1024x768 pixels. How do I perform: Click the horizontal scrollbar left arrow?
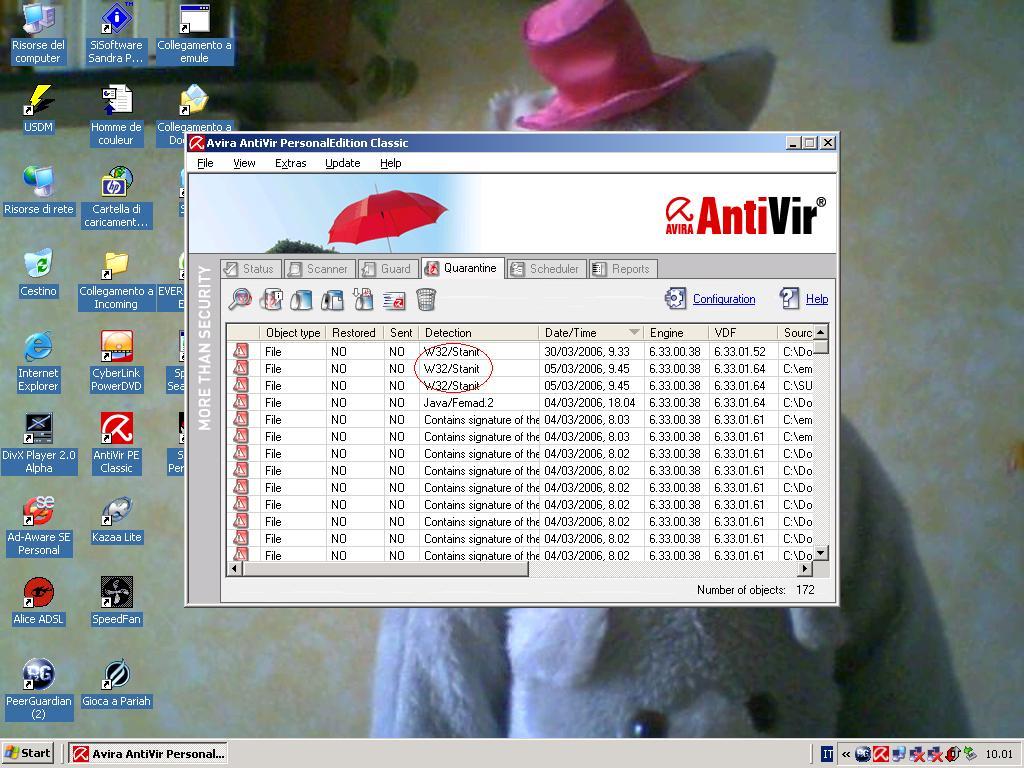coord(234,569)
